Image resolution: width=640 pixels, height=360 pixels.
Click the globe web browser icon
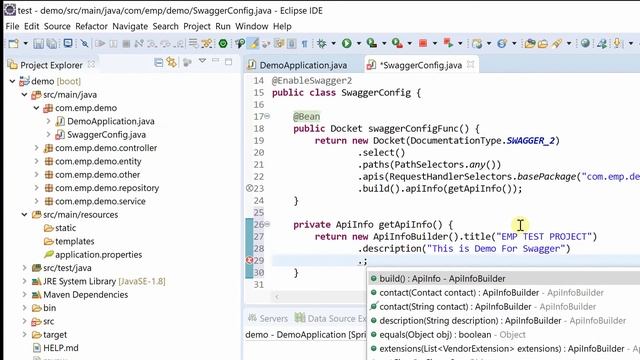[585, 43]
